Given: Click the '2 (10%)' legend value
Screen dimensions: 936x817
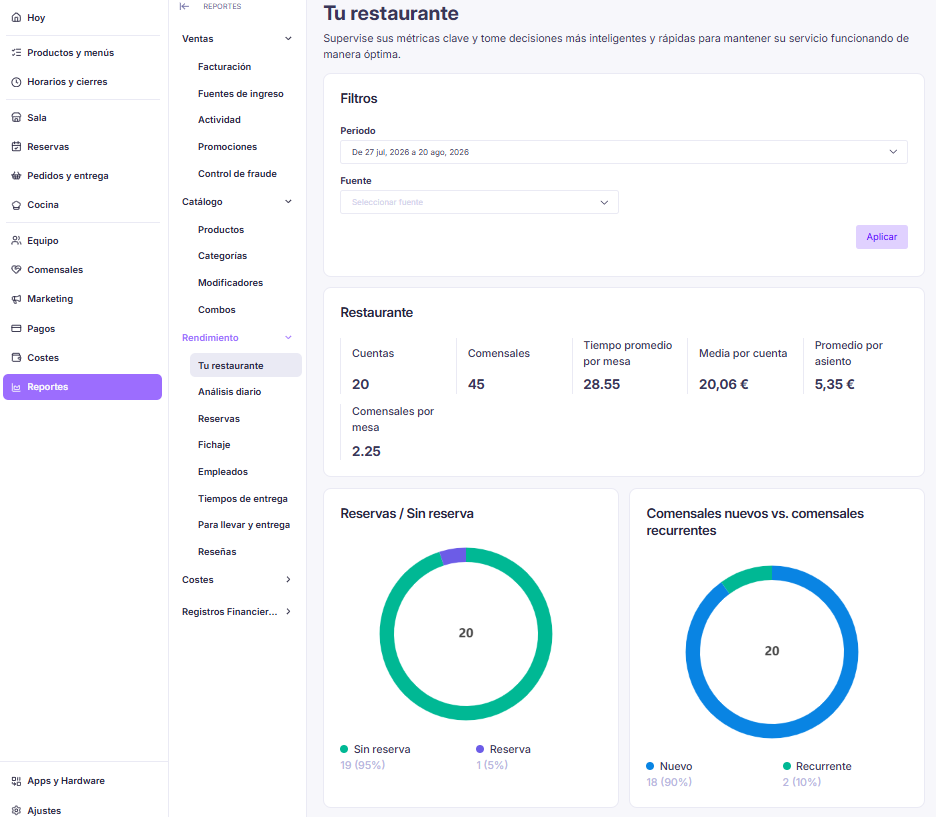Looking at the screenshot, I should tap(802, 782).
